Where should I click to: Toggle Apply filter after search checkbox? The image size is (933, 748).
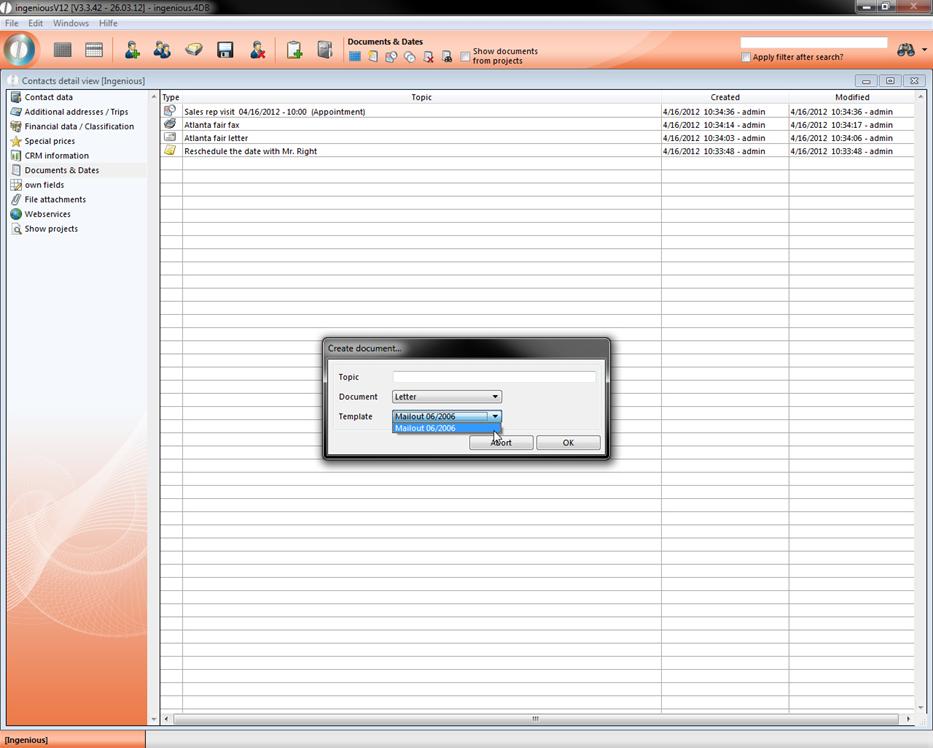coord(746,57)
